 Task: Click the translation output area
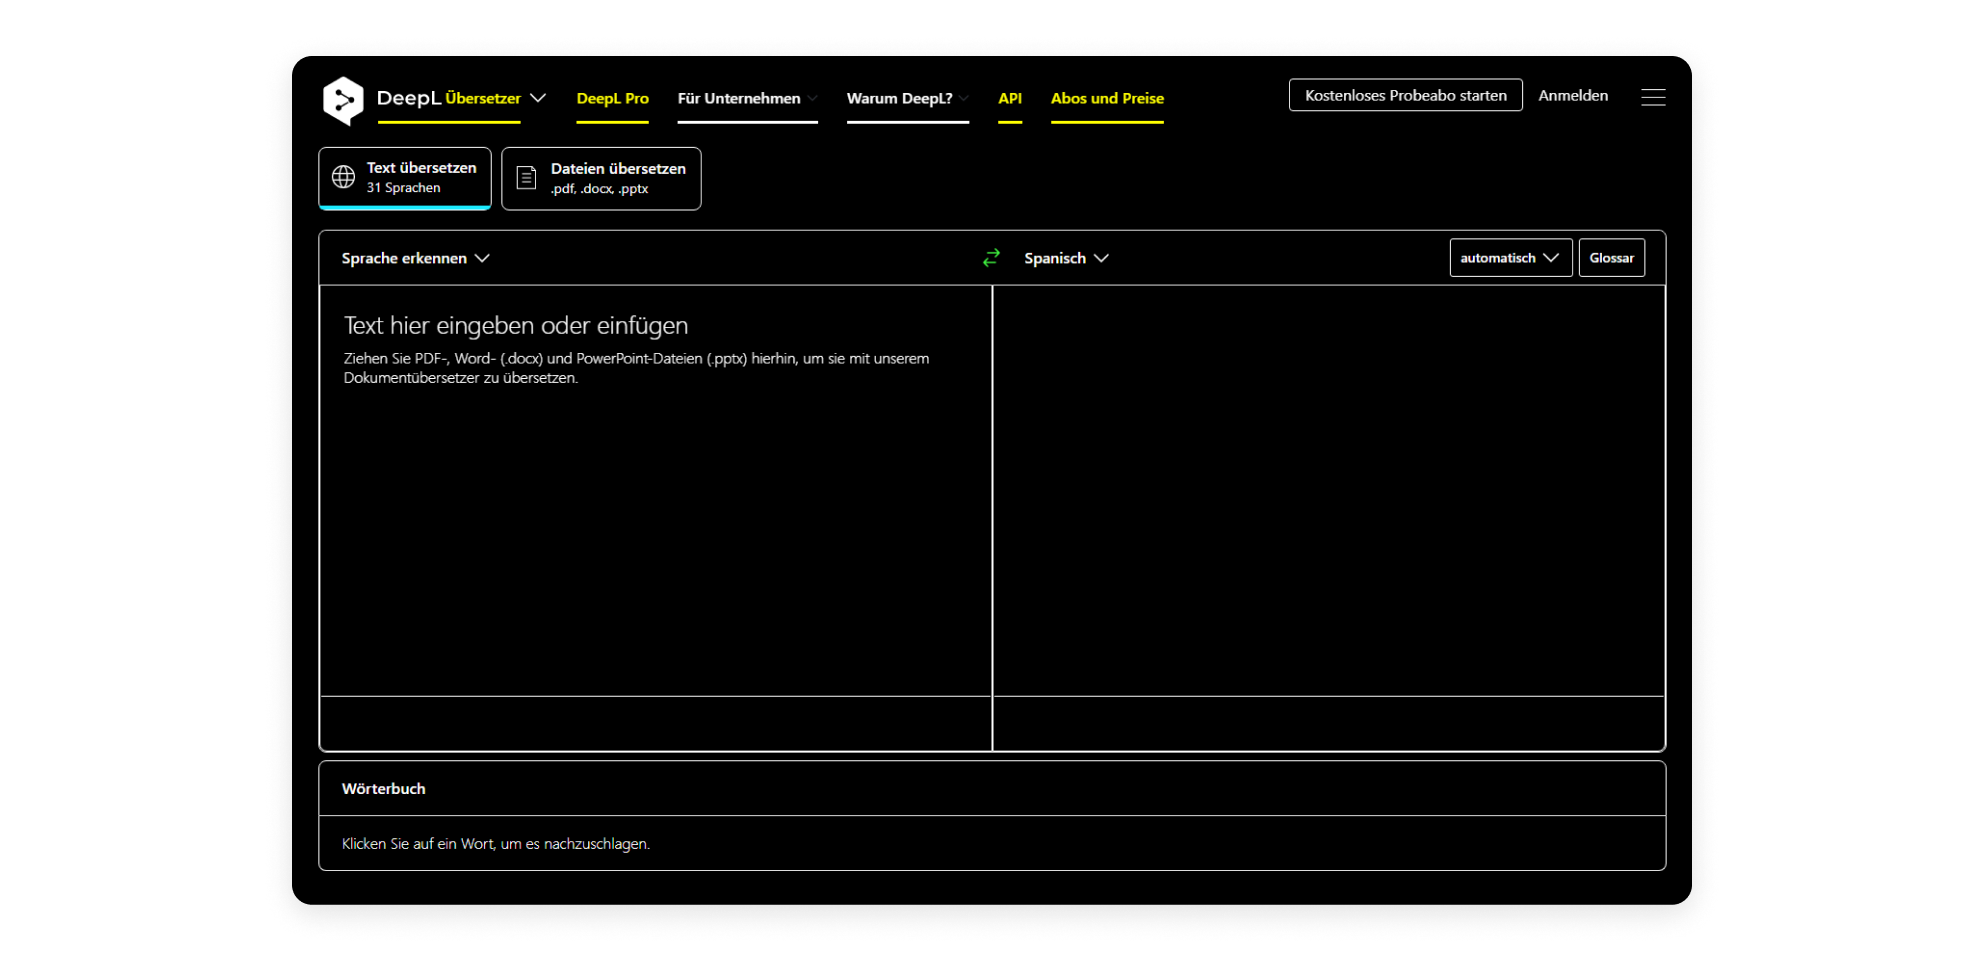pyautogui.click(x=1328, y=490)
